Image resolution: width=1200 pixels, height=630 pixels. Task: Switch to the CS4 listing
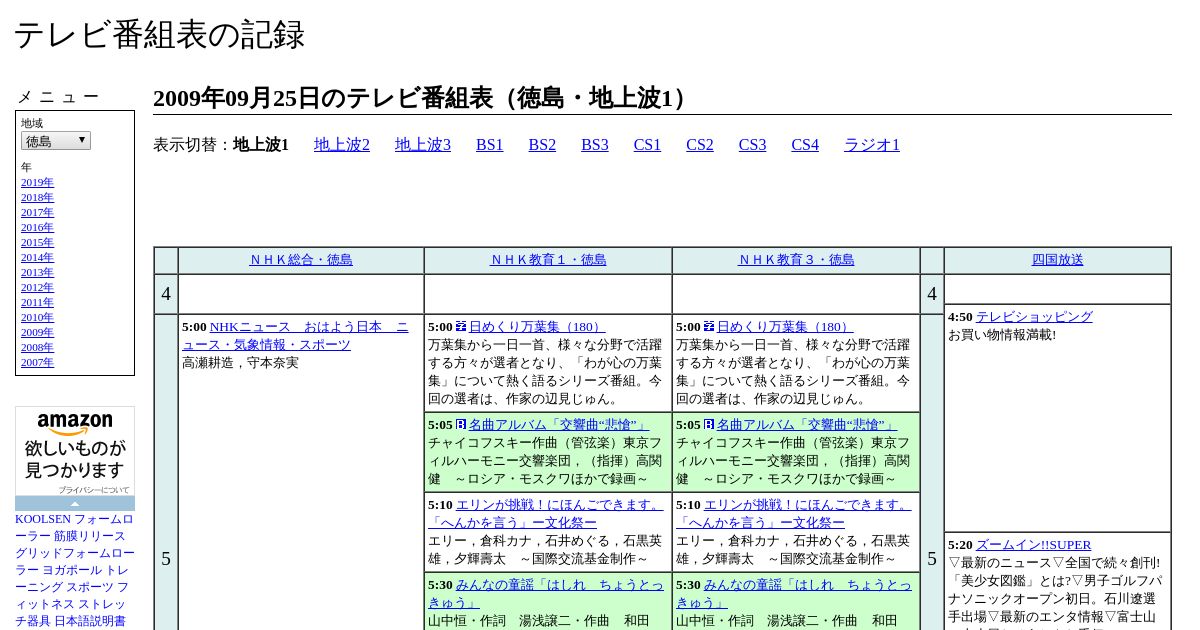[805, 145]
